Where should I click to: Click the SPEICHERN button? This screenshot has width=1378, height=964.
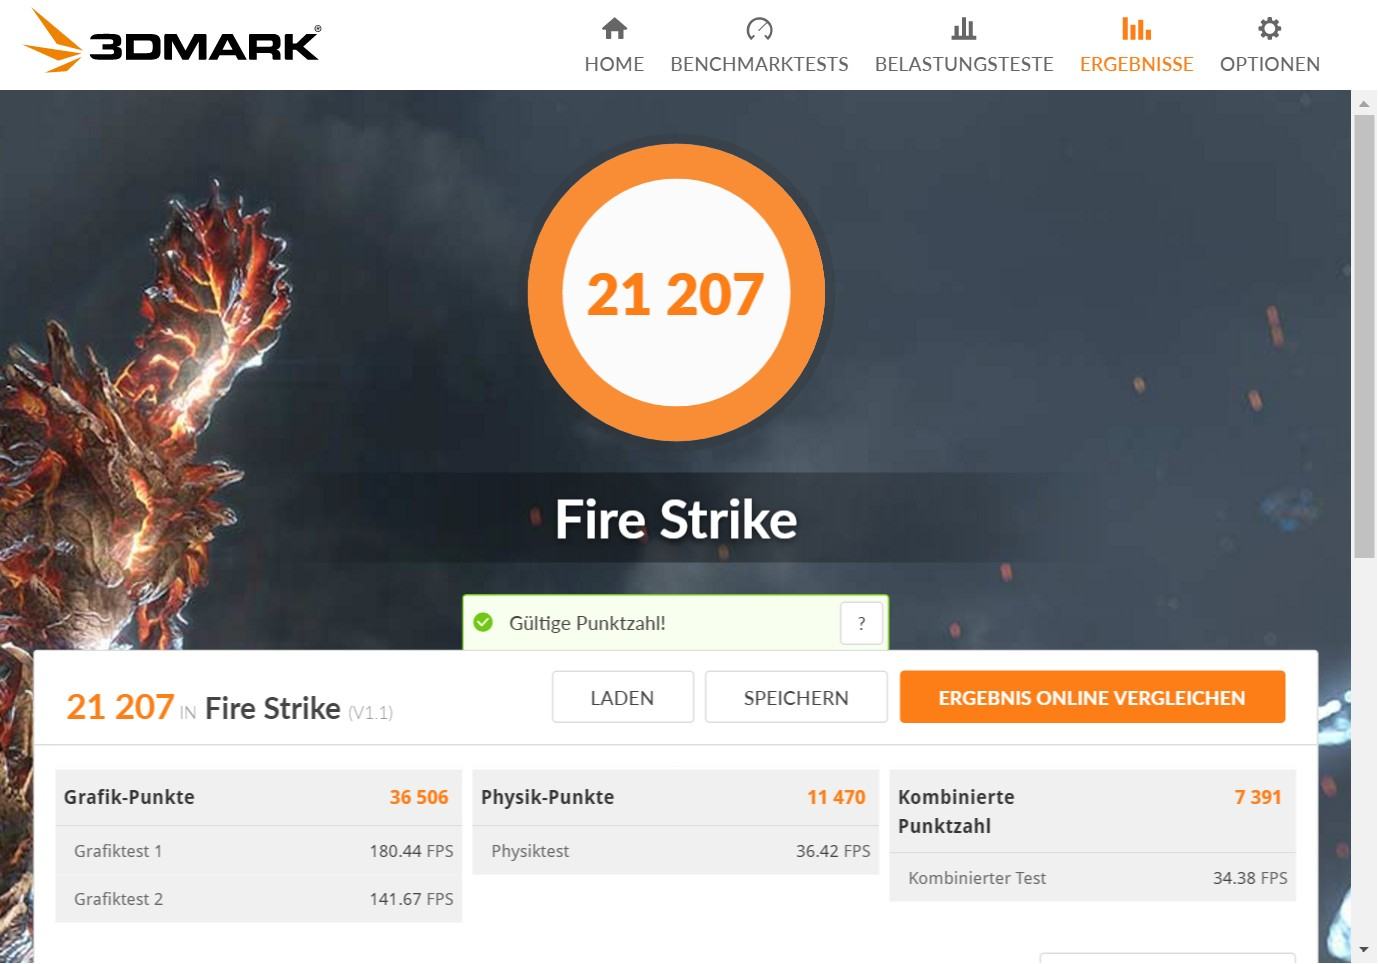[796, 697]
